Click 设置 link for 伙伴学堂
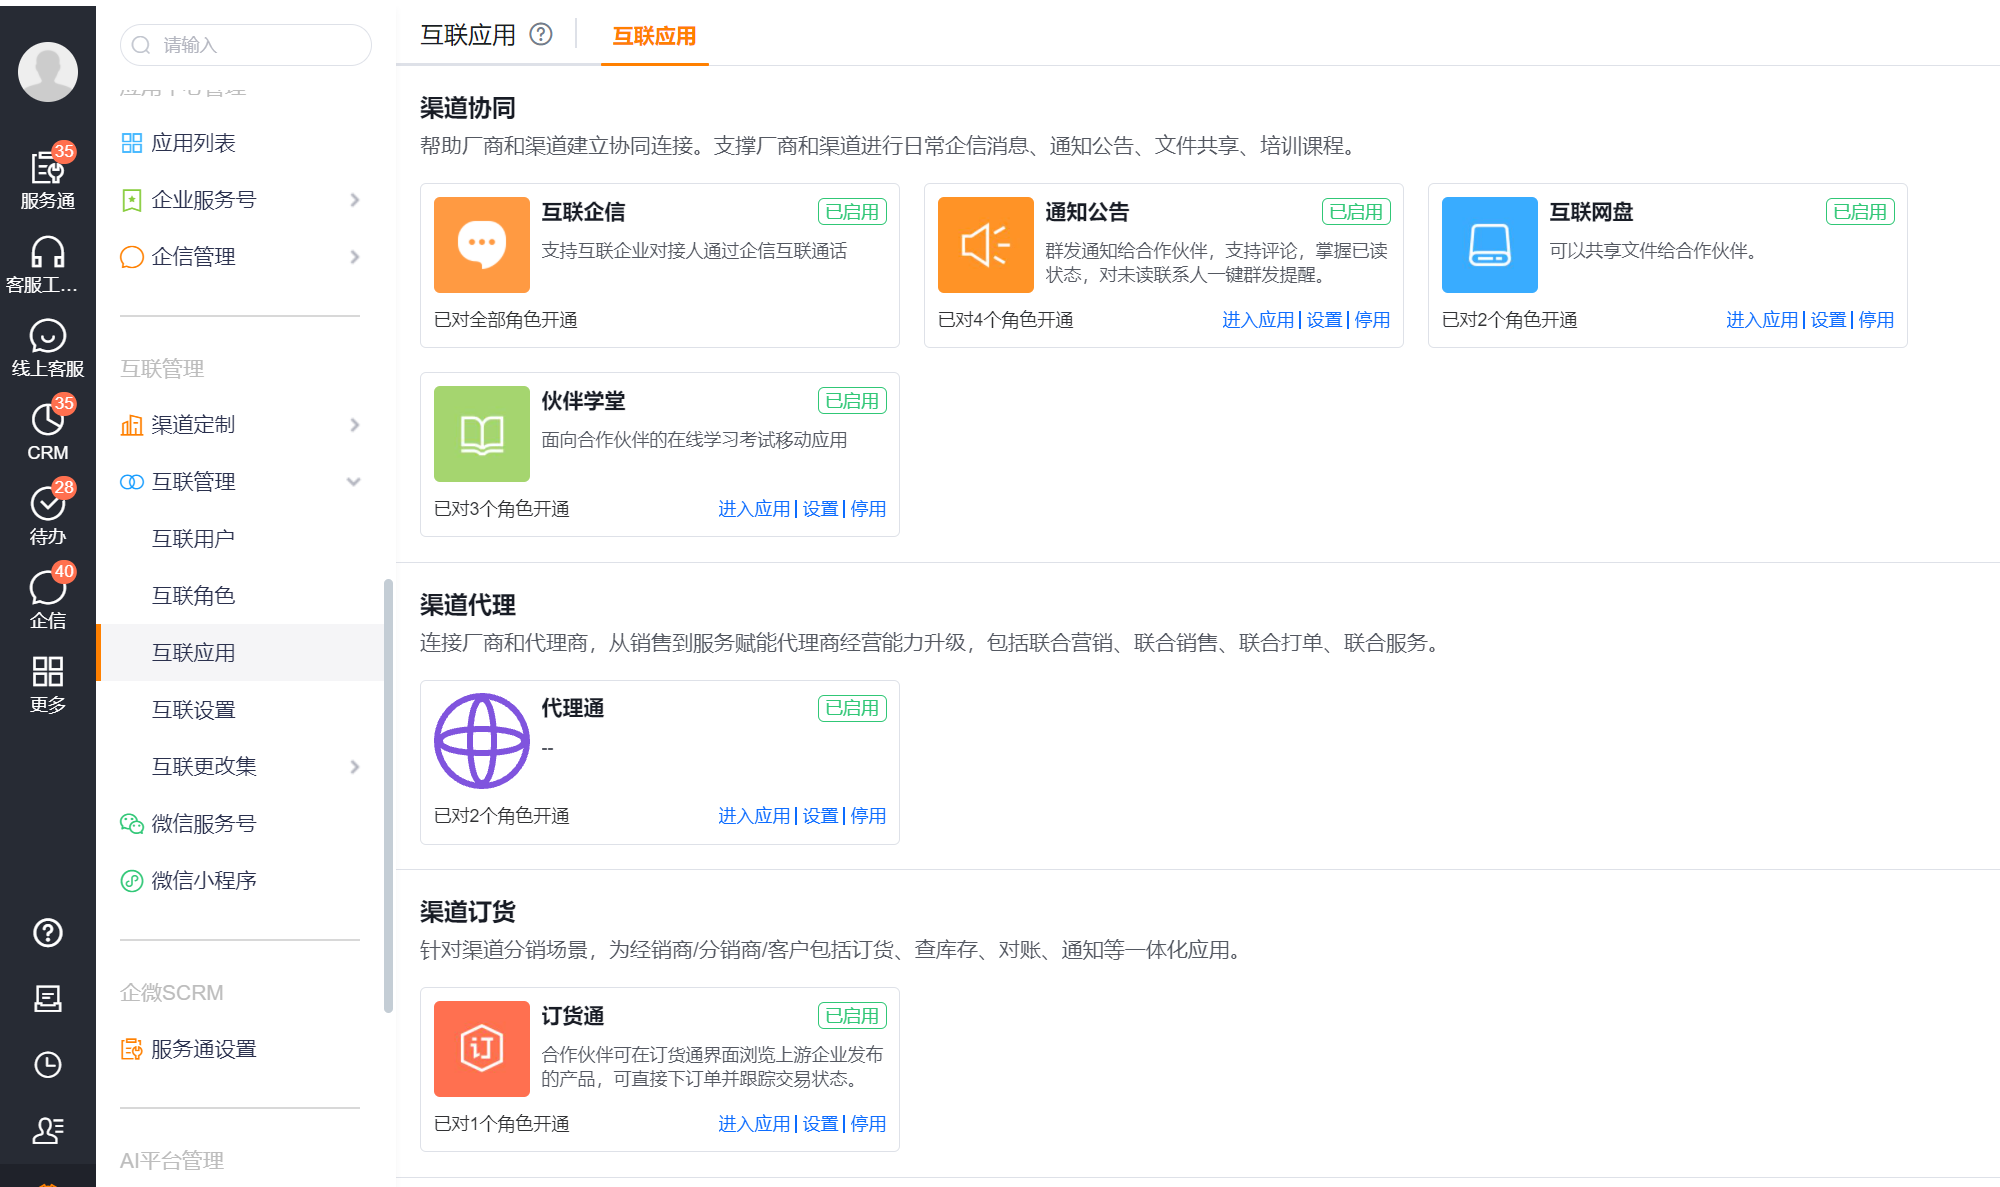 [x=820, y=509]
